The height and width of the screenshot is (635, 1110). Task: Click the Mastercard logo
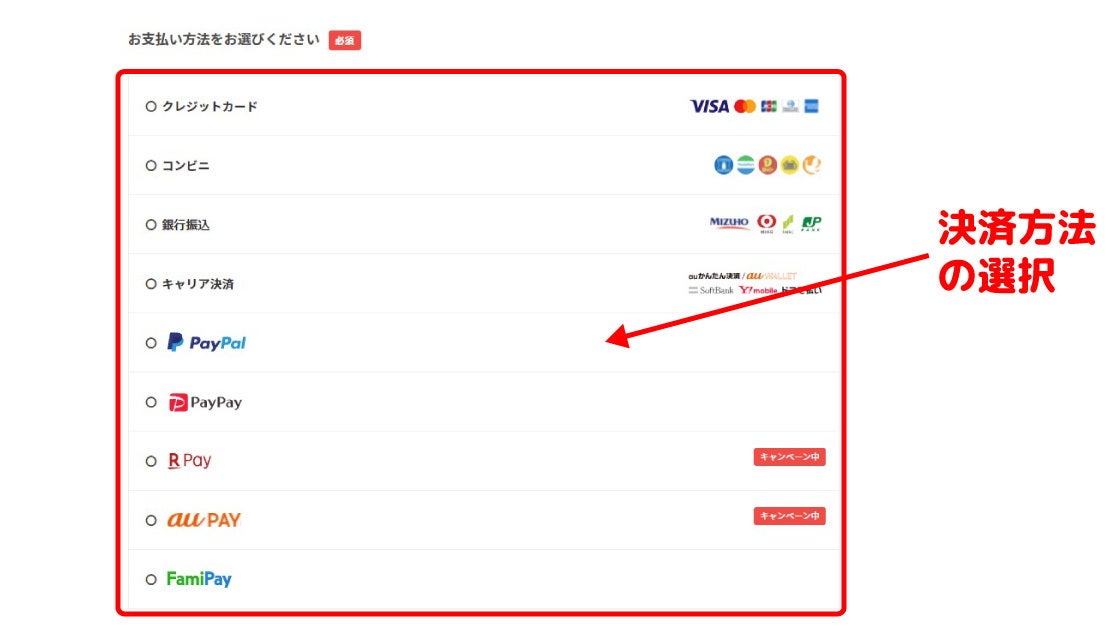click(744, 106)
